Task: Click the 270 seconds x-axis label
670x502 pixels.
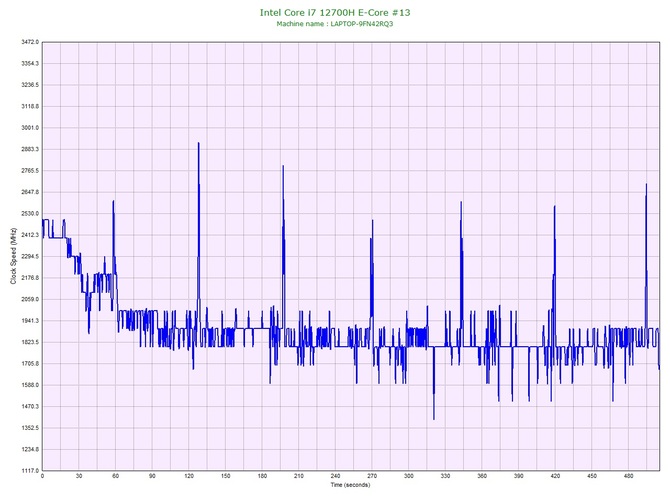Action: pyautogui.click(x=372, y=476)
